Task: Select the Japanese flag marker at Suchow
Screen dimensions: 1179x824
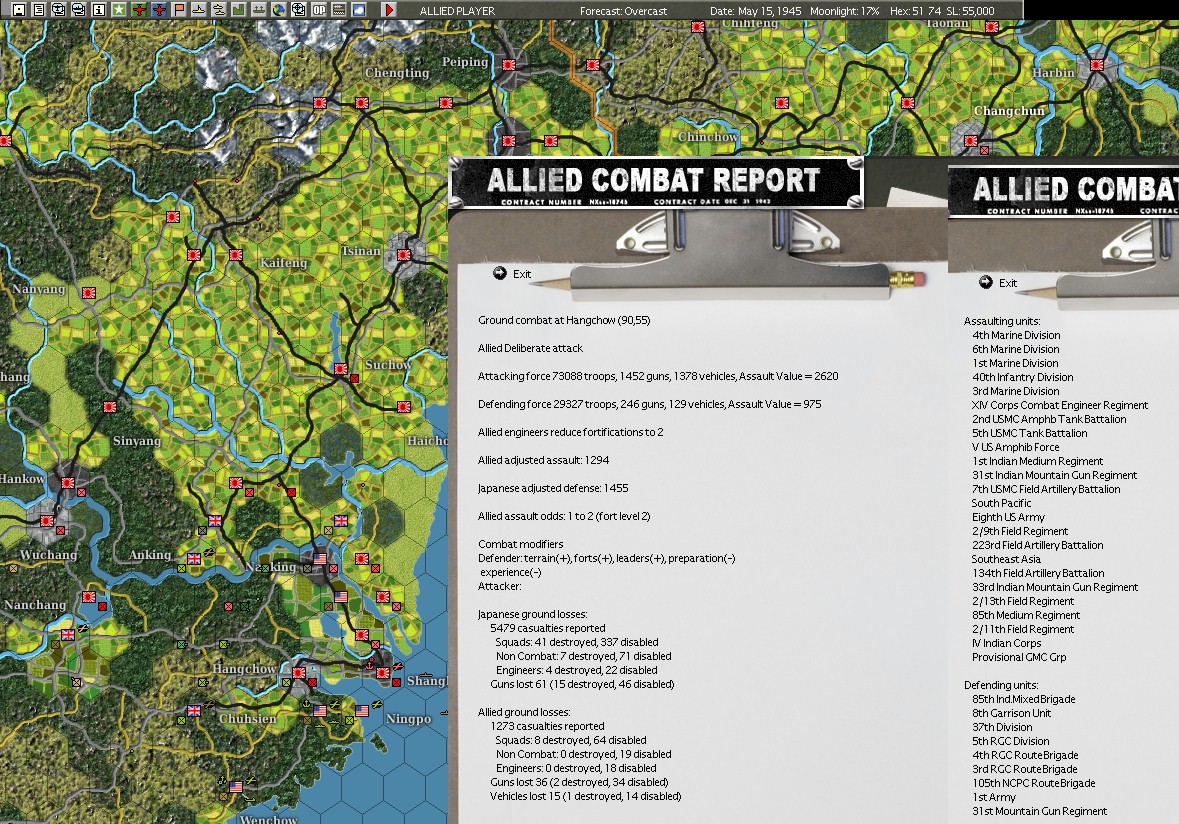Action: point(341,369)
